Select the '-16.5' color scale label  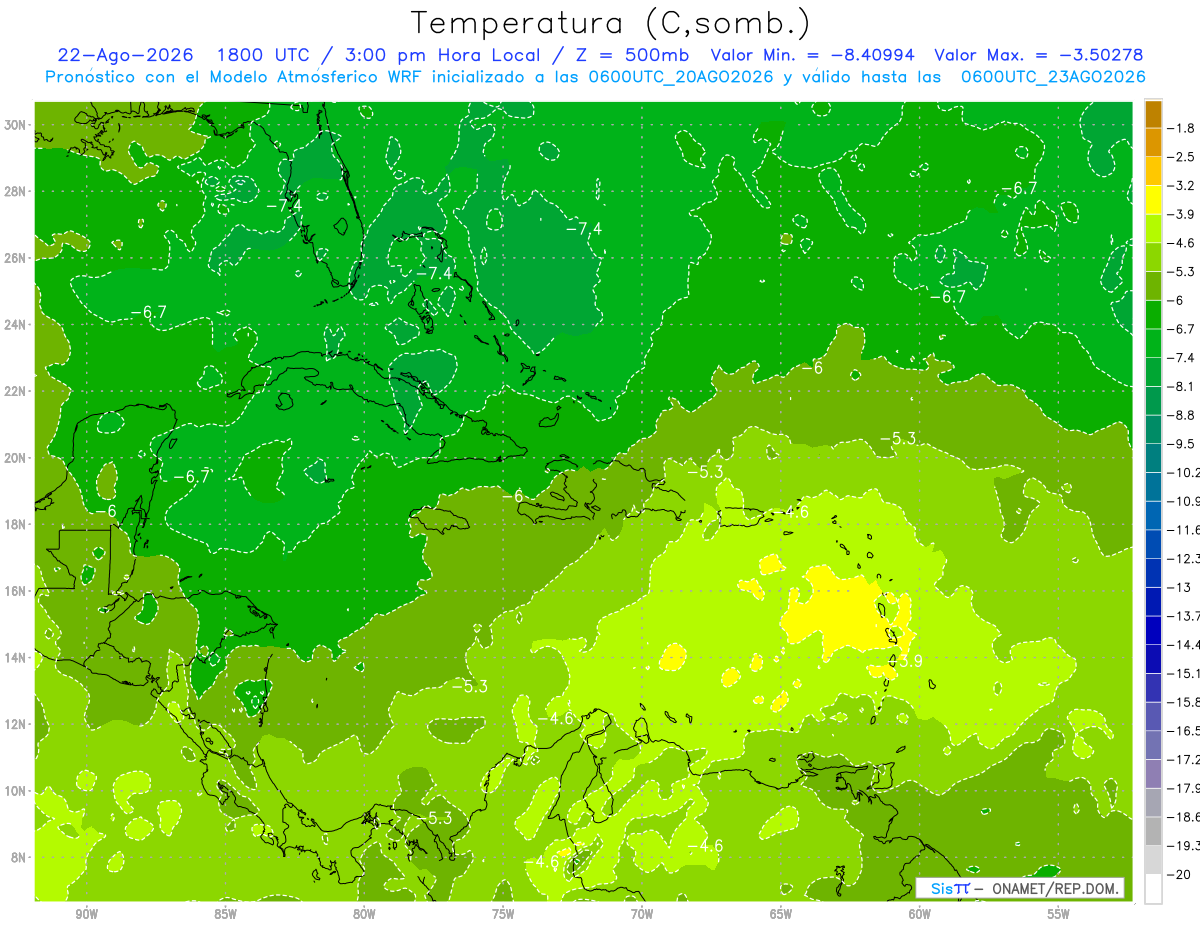pyautogui.click(x=1183, y=731)
